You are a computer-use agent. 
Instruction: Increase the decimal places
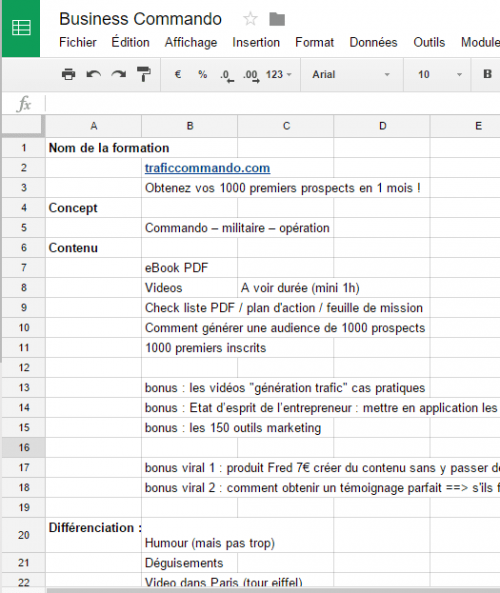click(251, 75)
